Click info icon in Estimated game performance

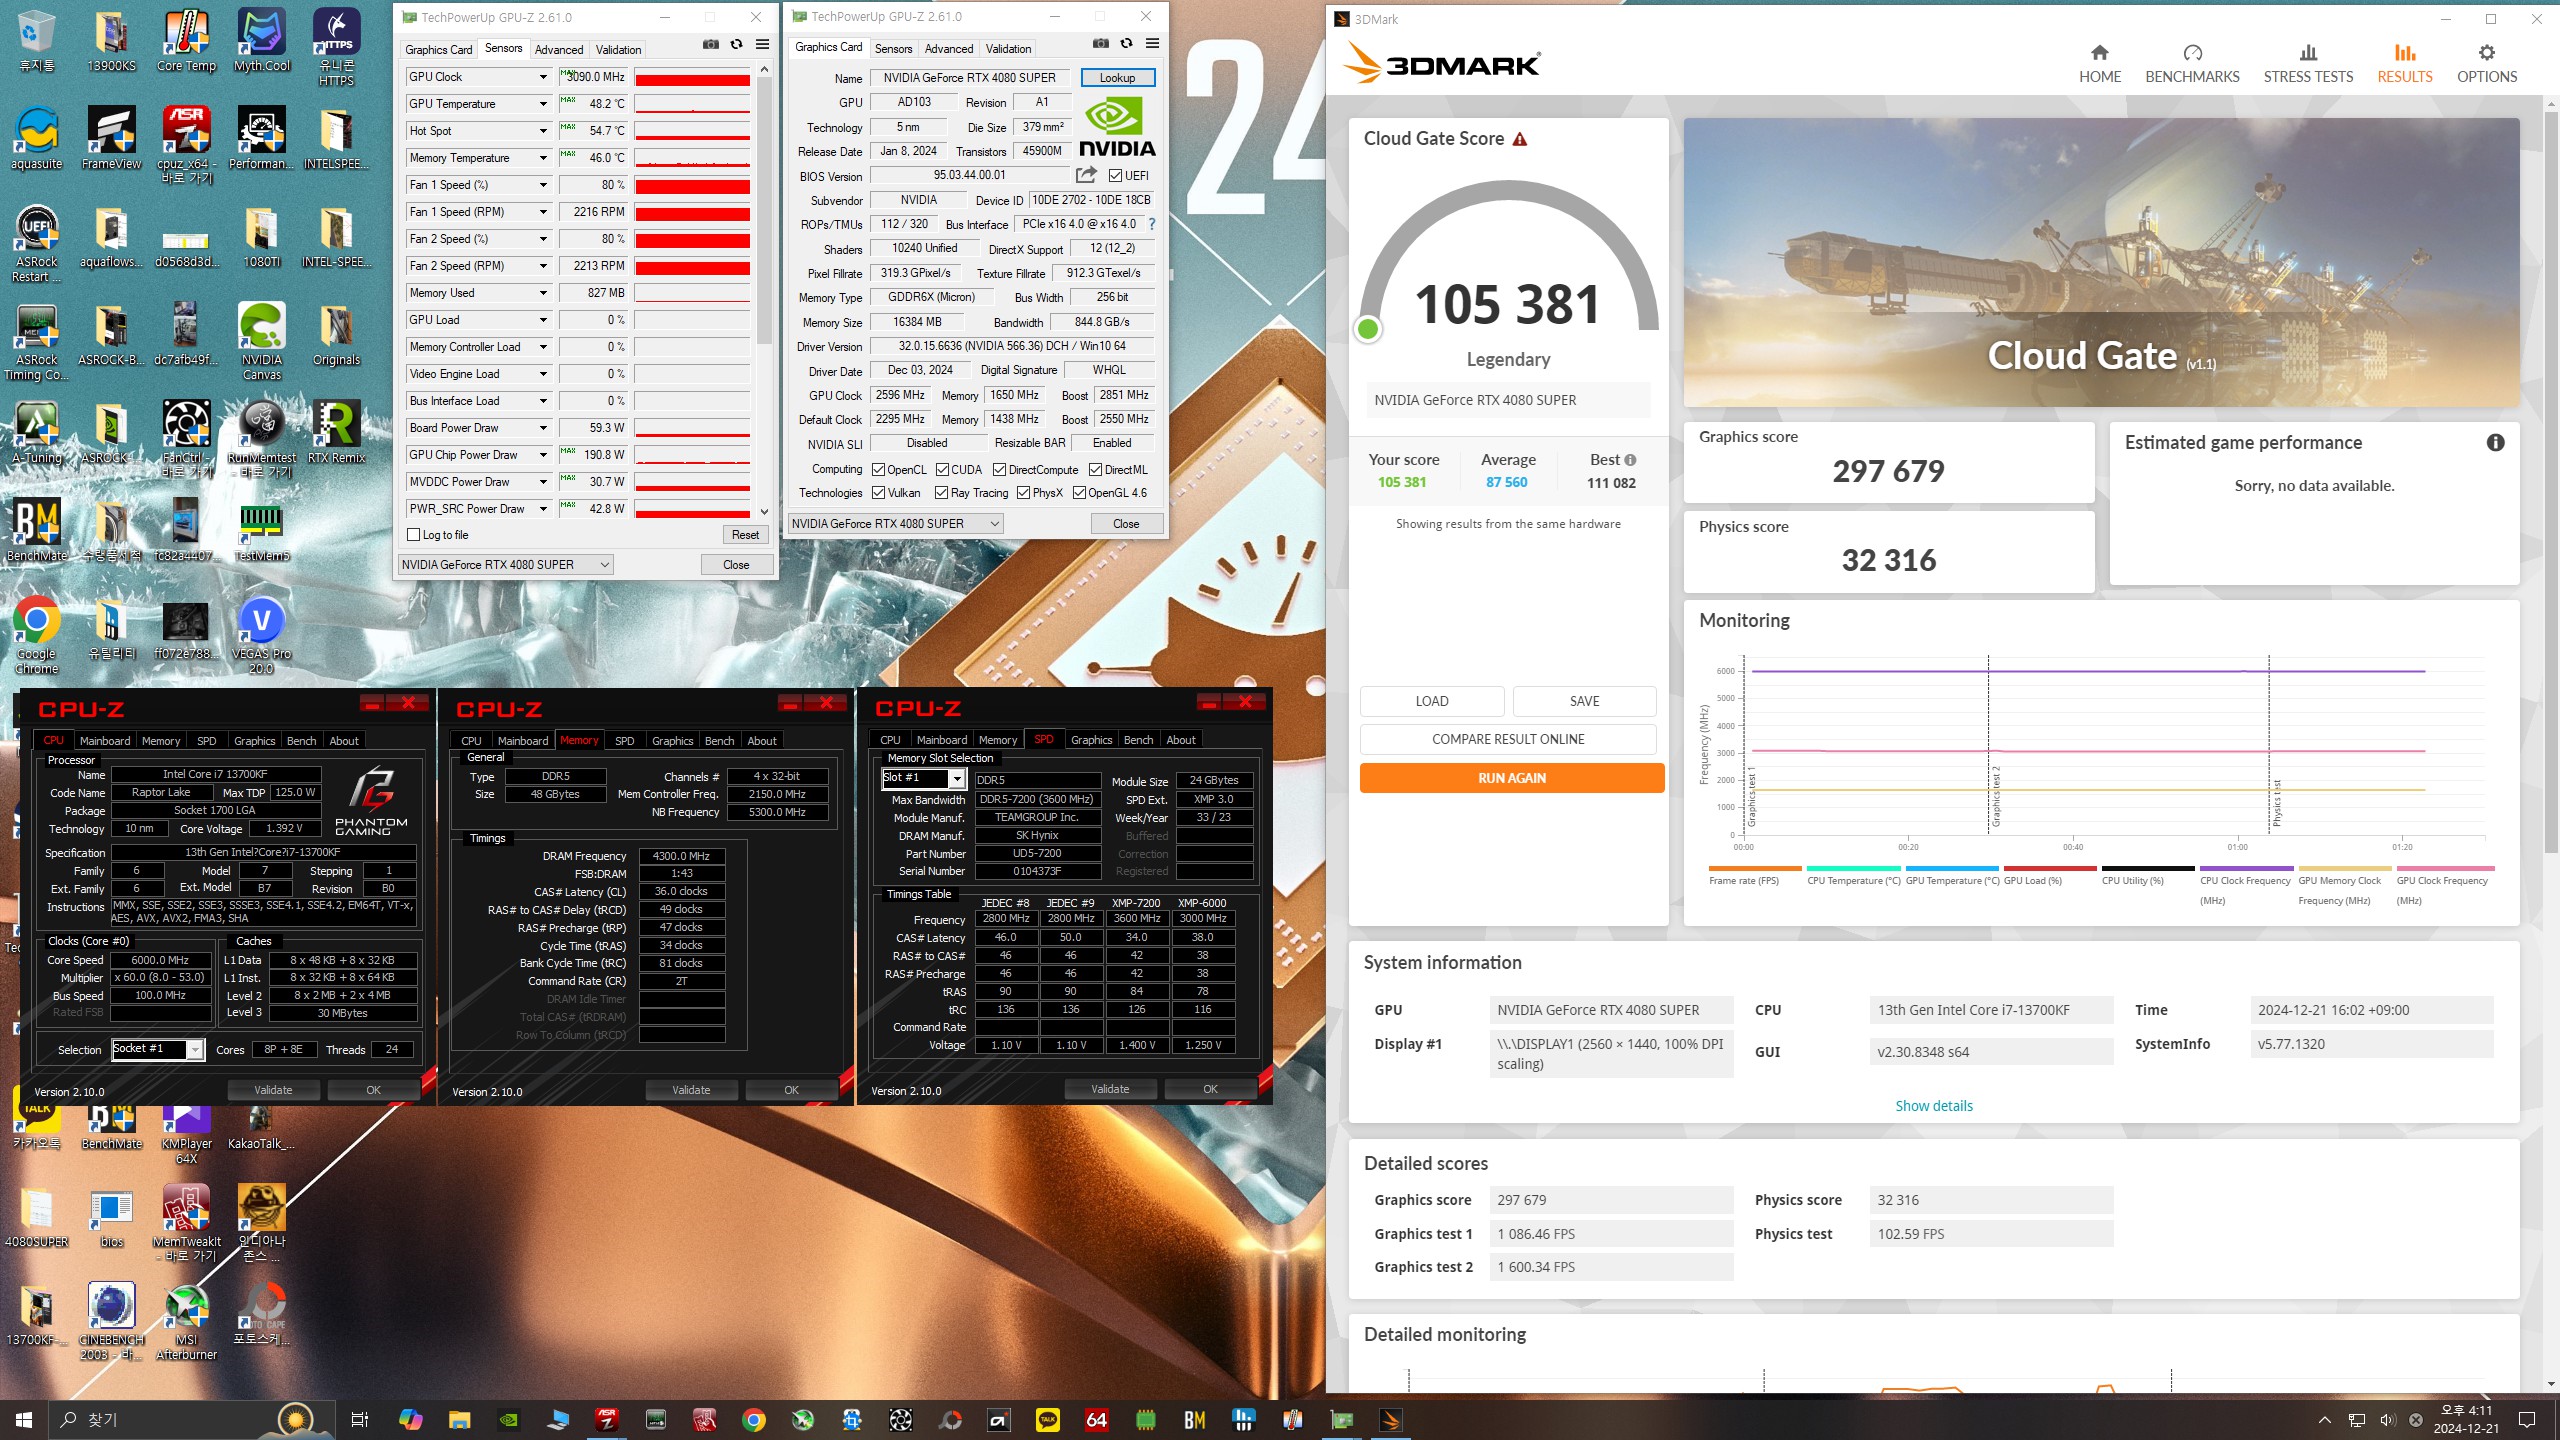pyautogui.click(x=2496, y=442)
